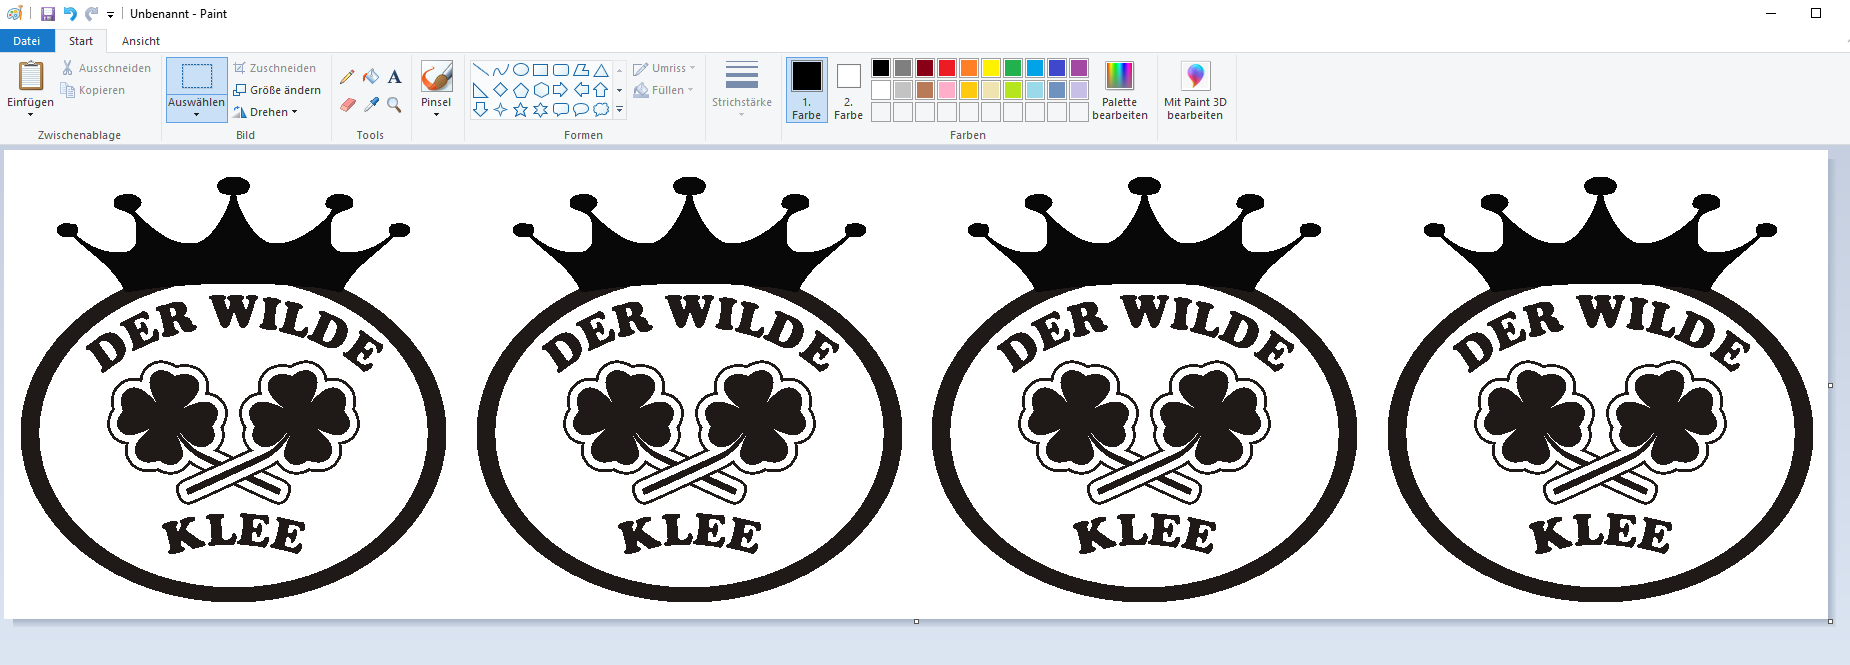Select the green color swatch

[x=1013, y=68]
